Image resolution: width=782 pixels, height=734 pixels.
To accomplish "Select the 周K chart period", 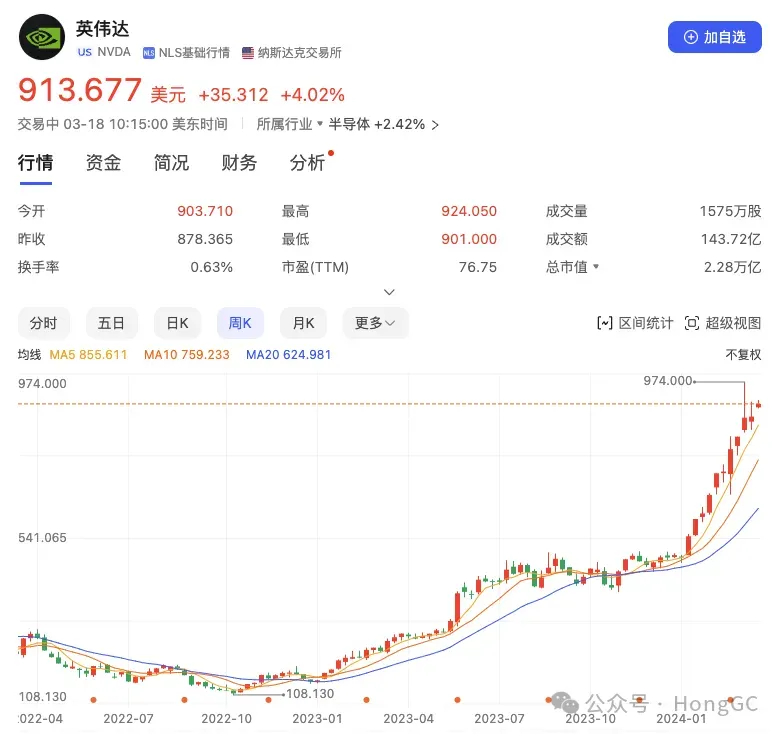I will pos(240,323).
